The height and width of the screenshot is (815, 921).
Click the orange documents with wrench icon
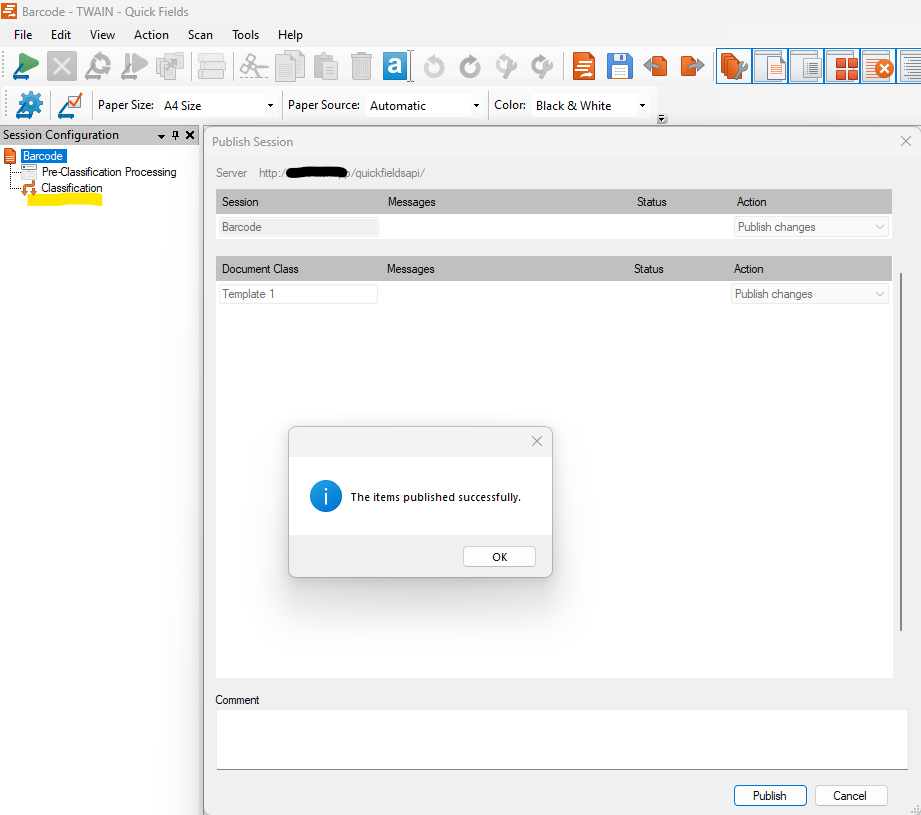point(734,67)
